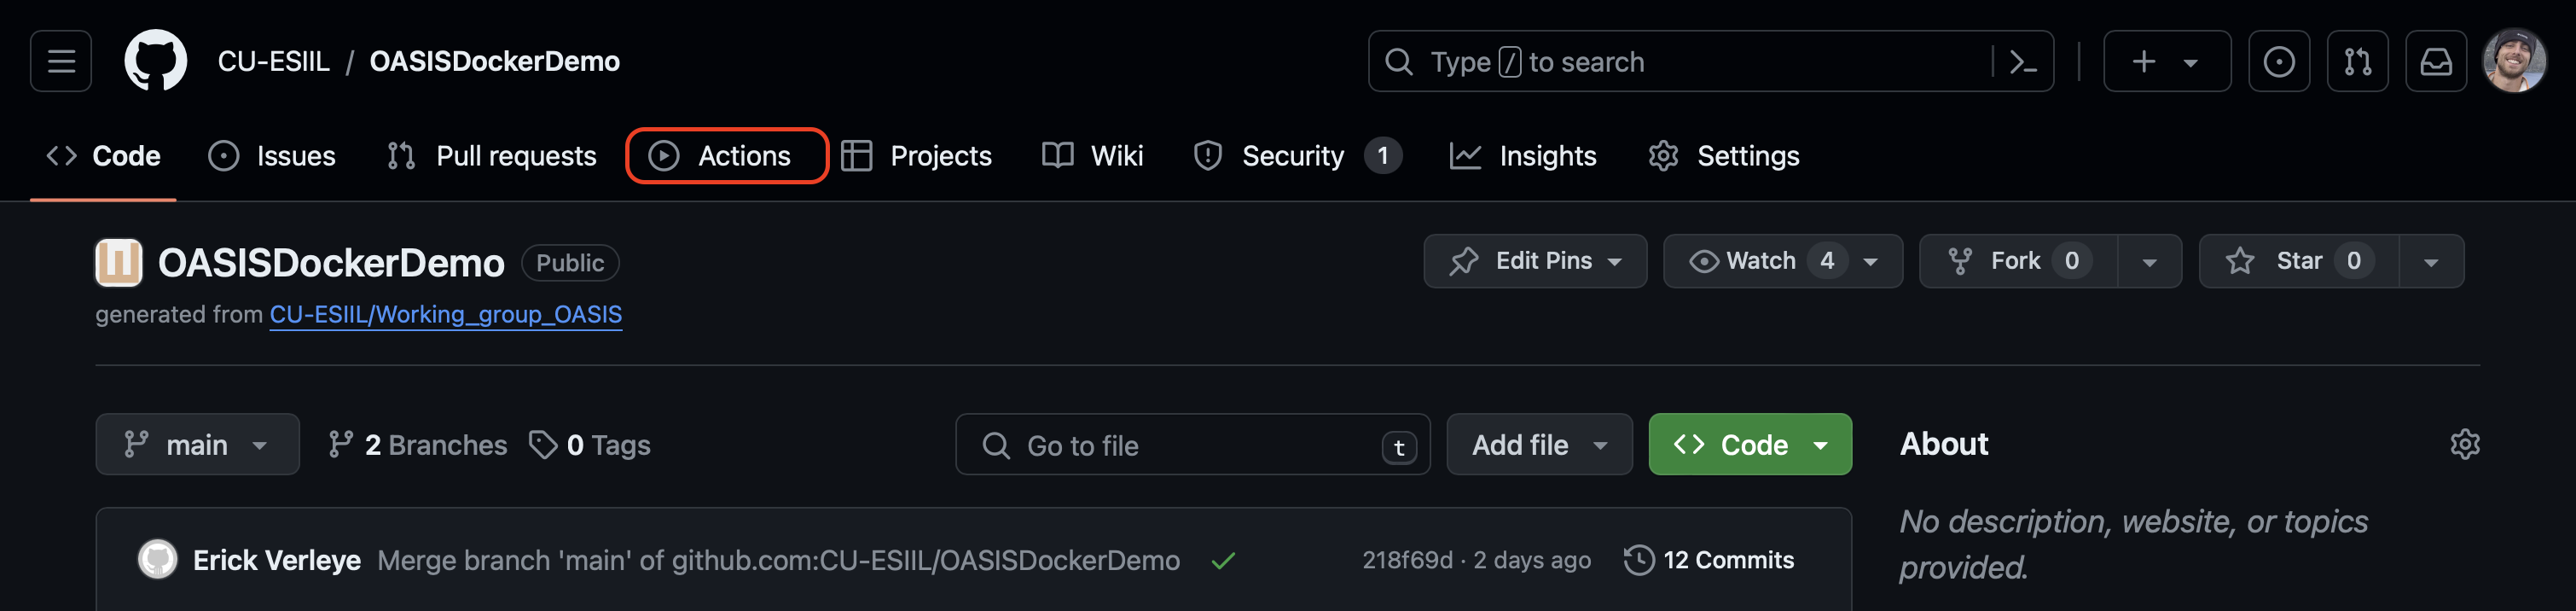Screen dimensions: 2576x611
Task: Star the OASISDockerDemo repository
Action: click(x=2298, y=261)
